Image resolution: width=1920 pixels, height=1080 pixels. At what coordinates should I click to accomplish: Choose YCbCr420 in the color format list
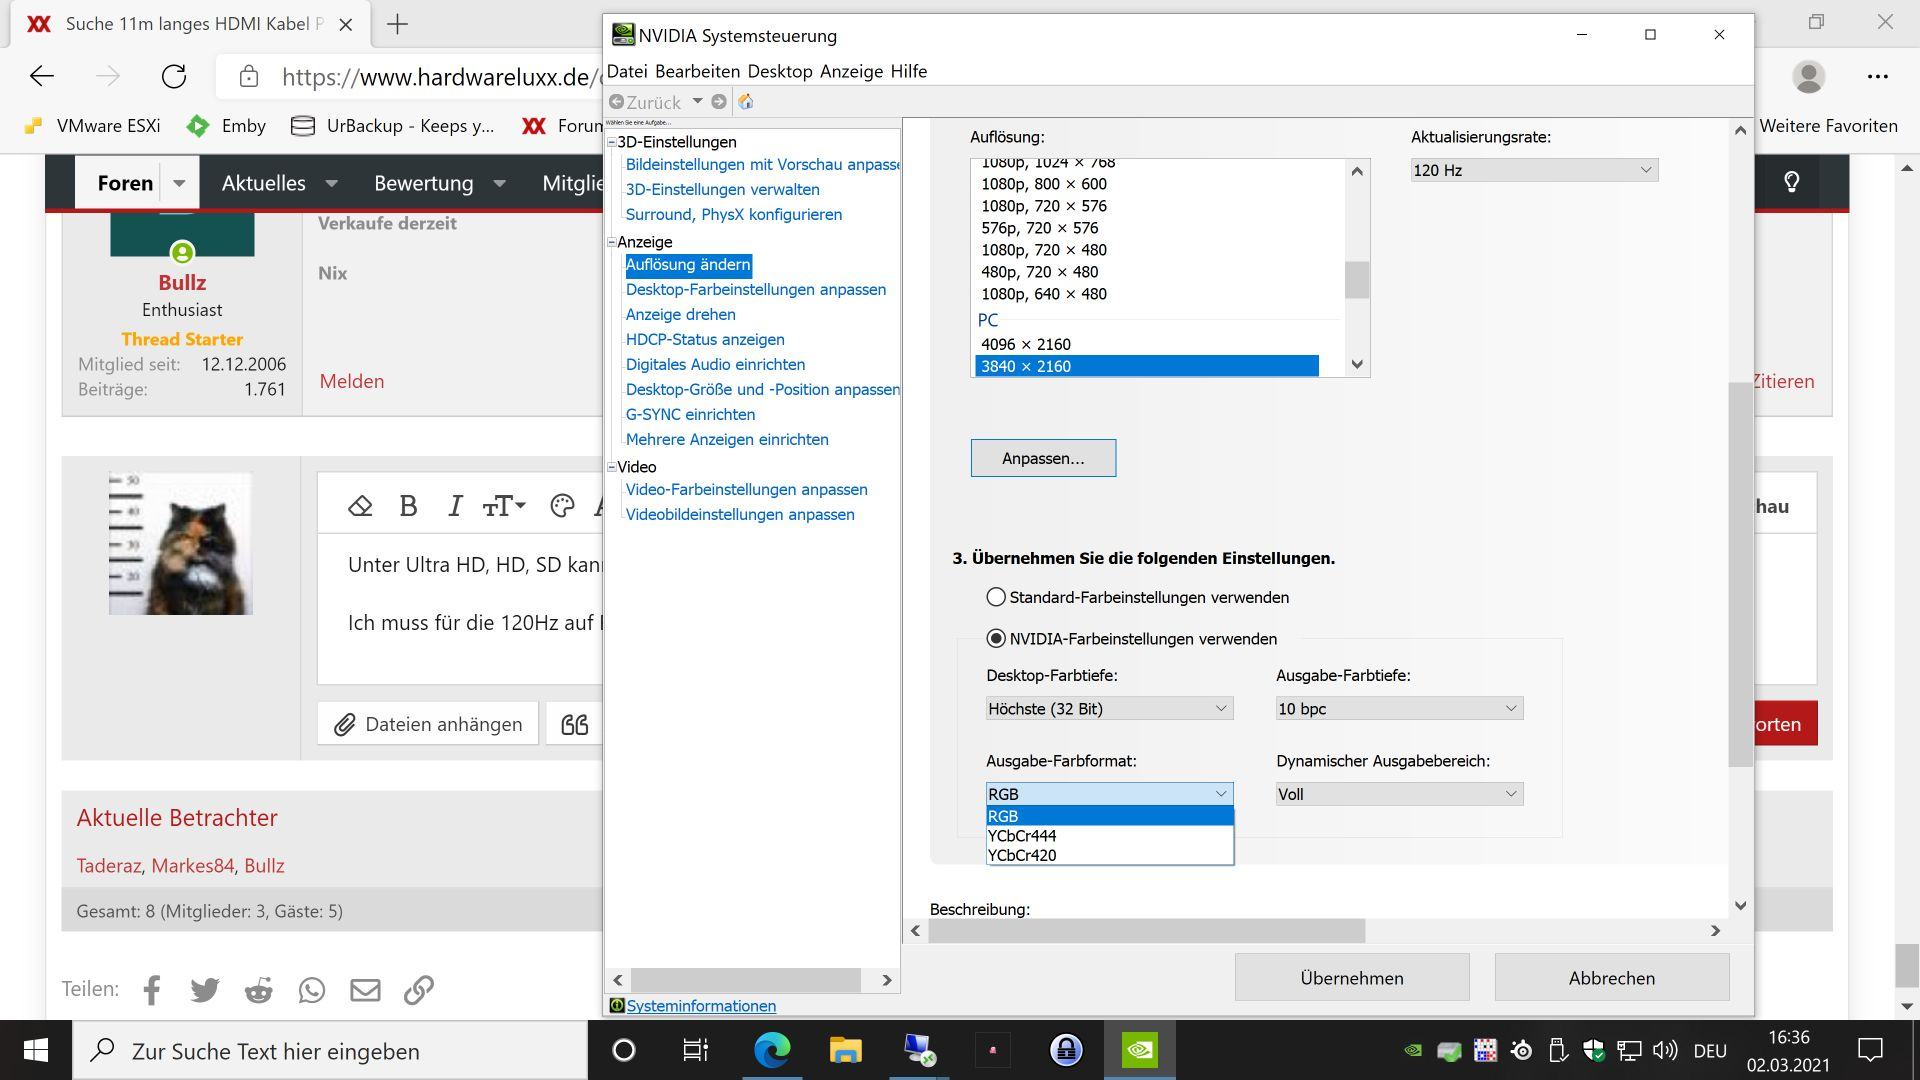[1109, 855]
